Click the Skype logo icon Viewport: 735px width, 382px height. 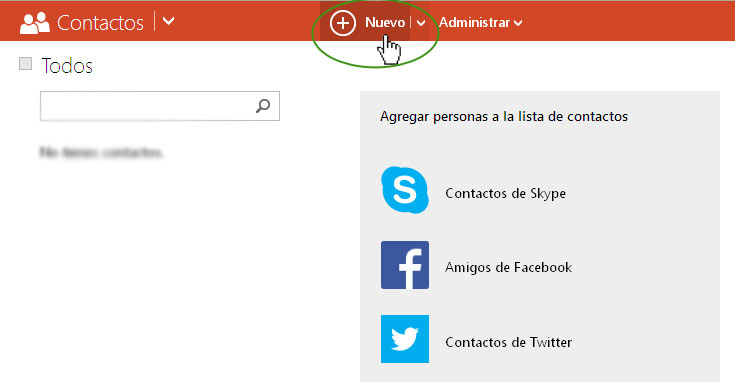405,190
